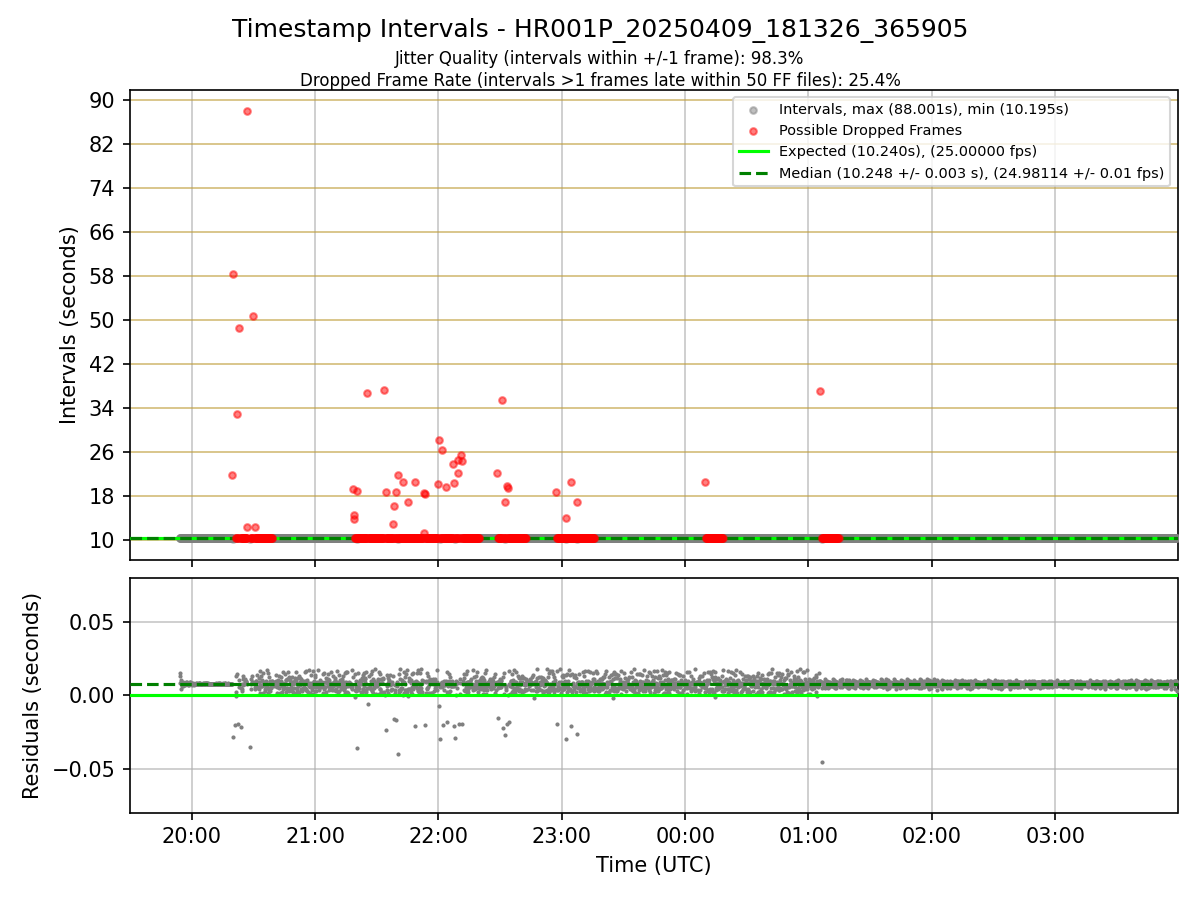Click the '21:00' x-axis tick label
This screenshot has height=900, width=1200.
point(315,835)
